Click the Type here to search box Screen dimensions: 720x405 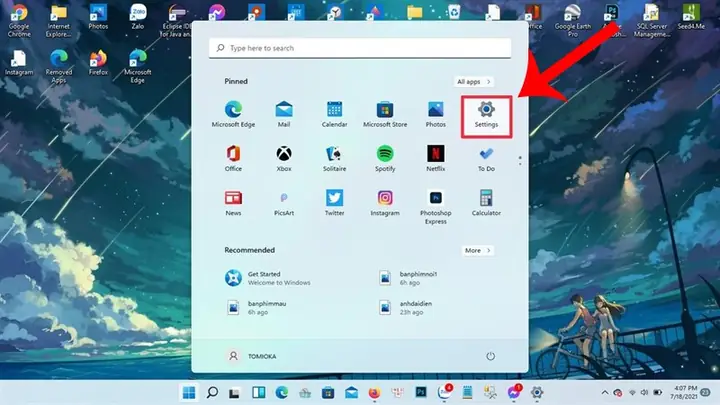(x=360, y=48)
